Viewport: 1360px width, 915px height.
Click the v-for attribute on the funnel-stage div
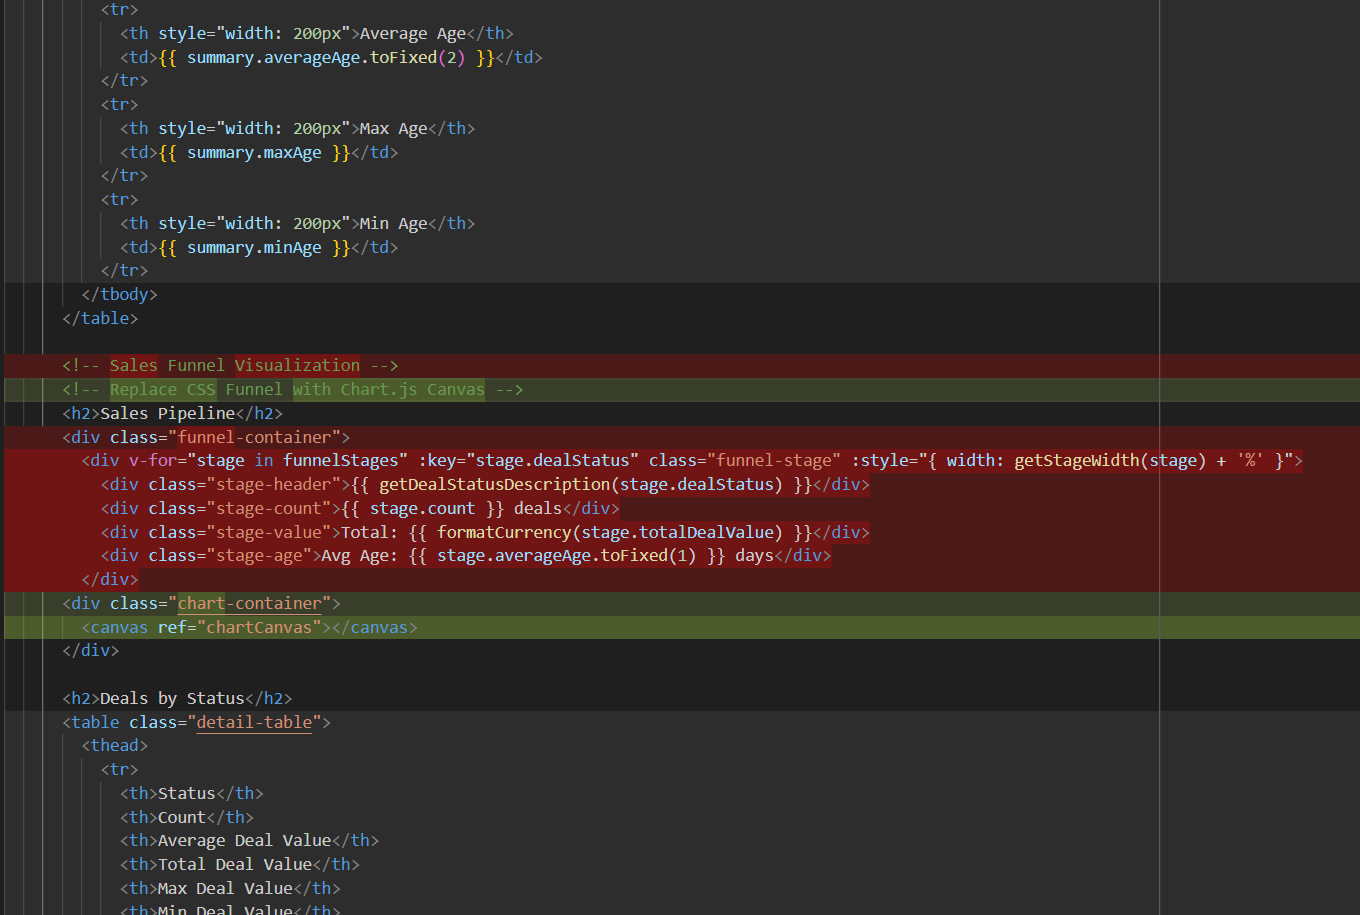pos(153,460)
